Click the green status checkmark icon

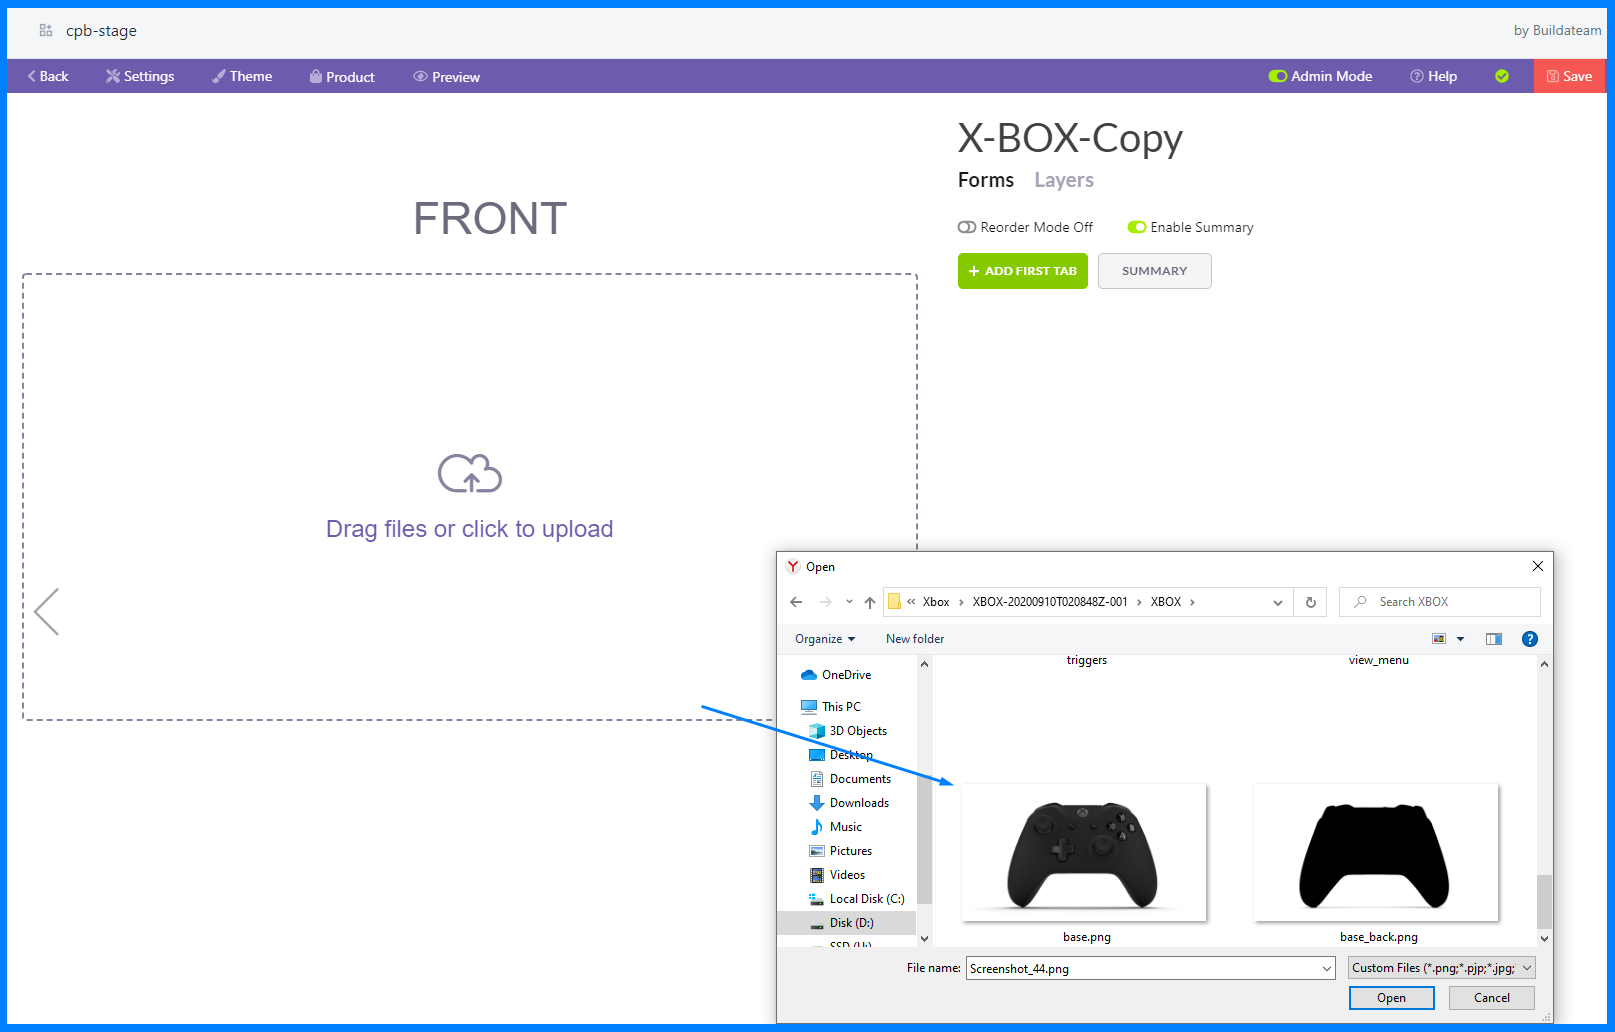[x=1502, y=76]
